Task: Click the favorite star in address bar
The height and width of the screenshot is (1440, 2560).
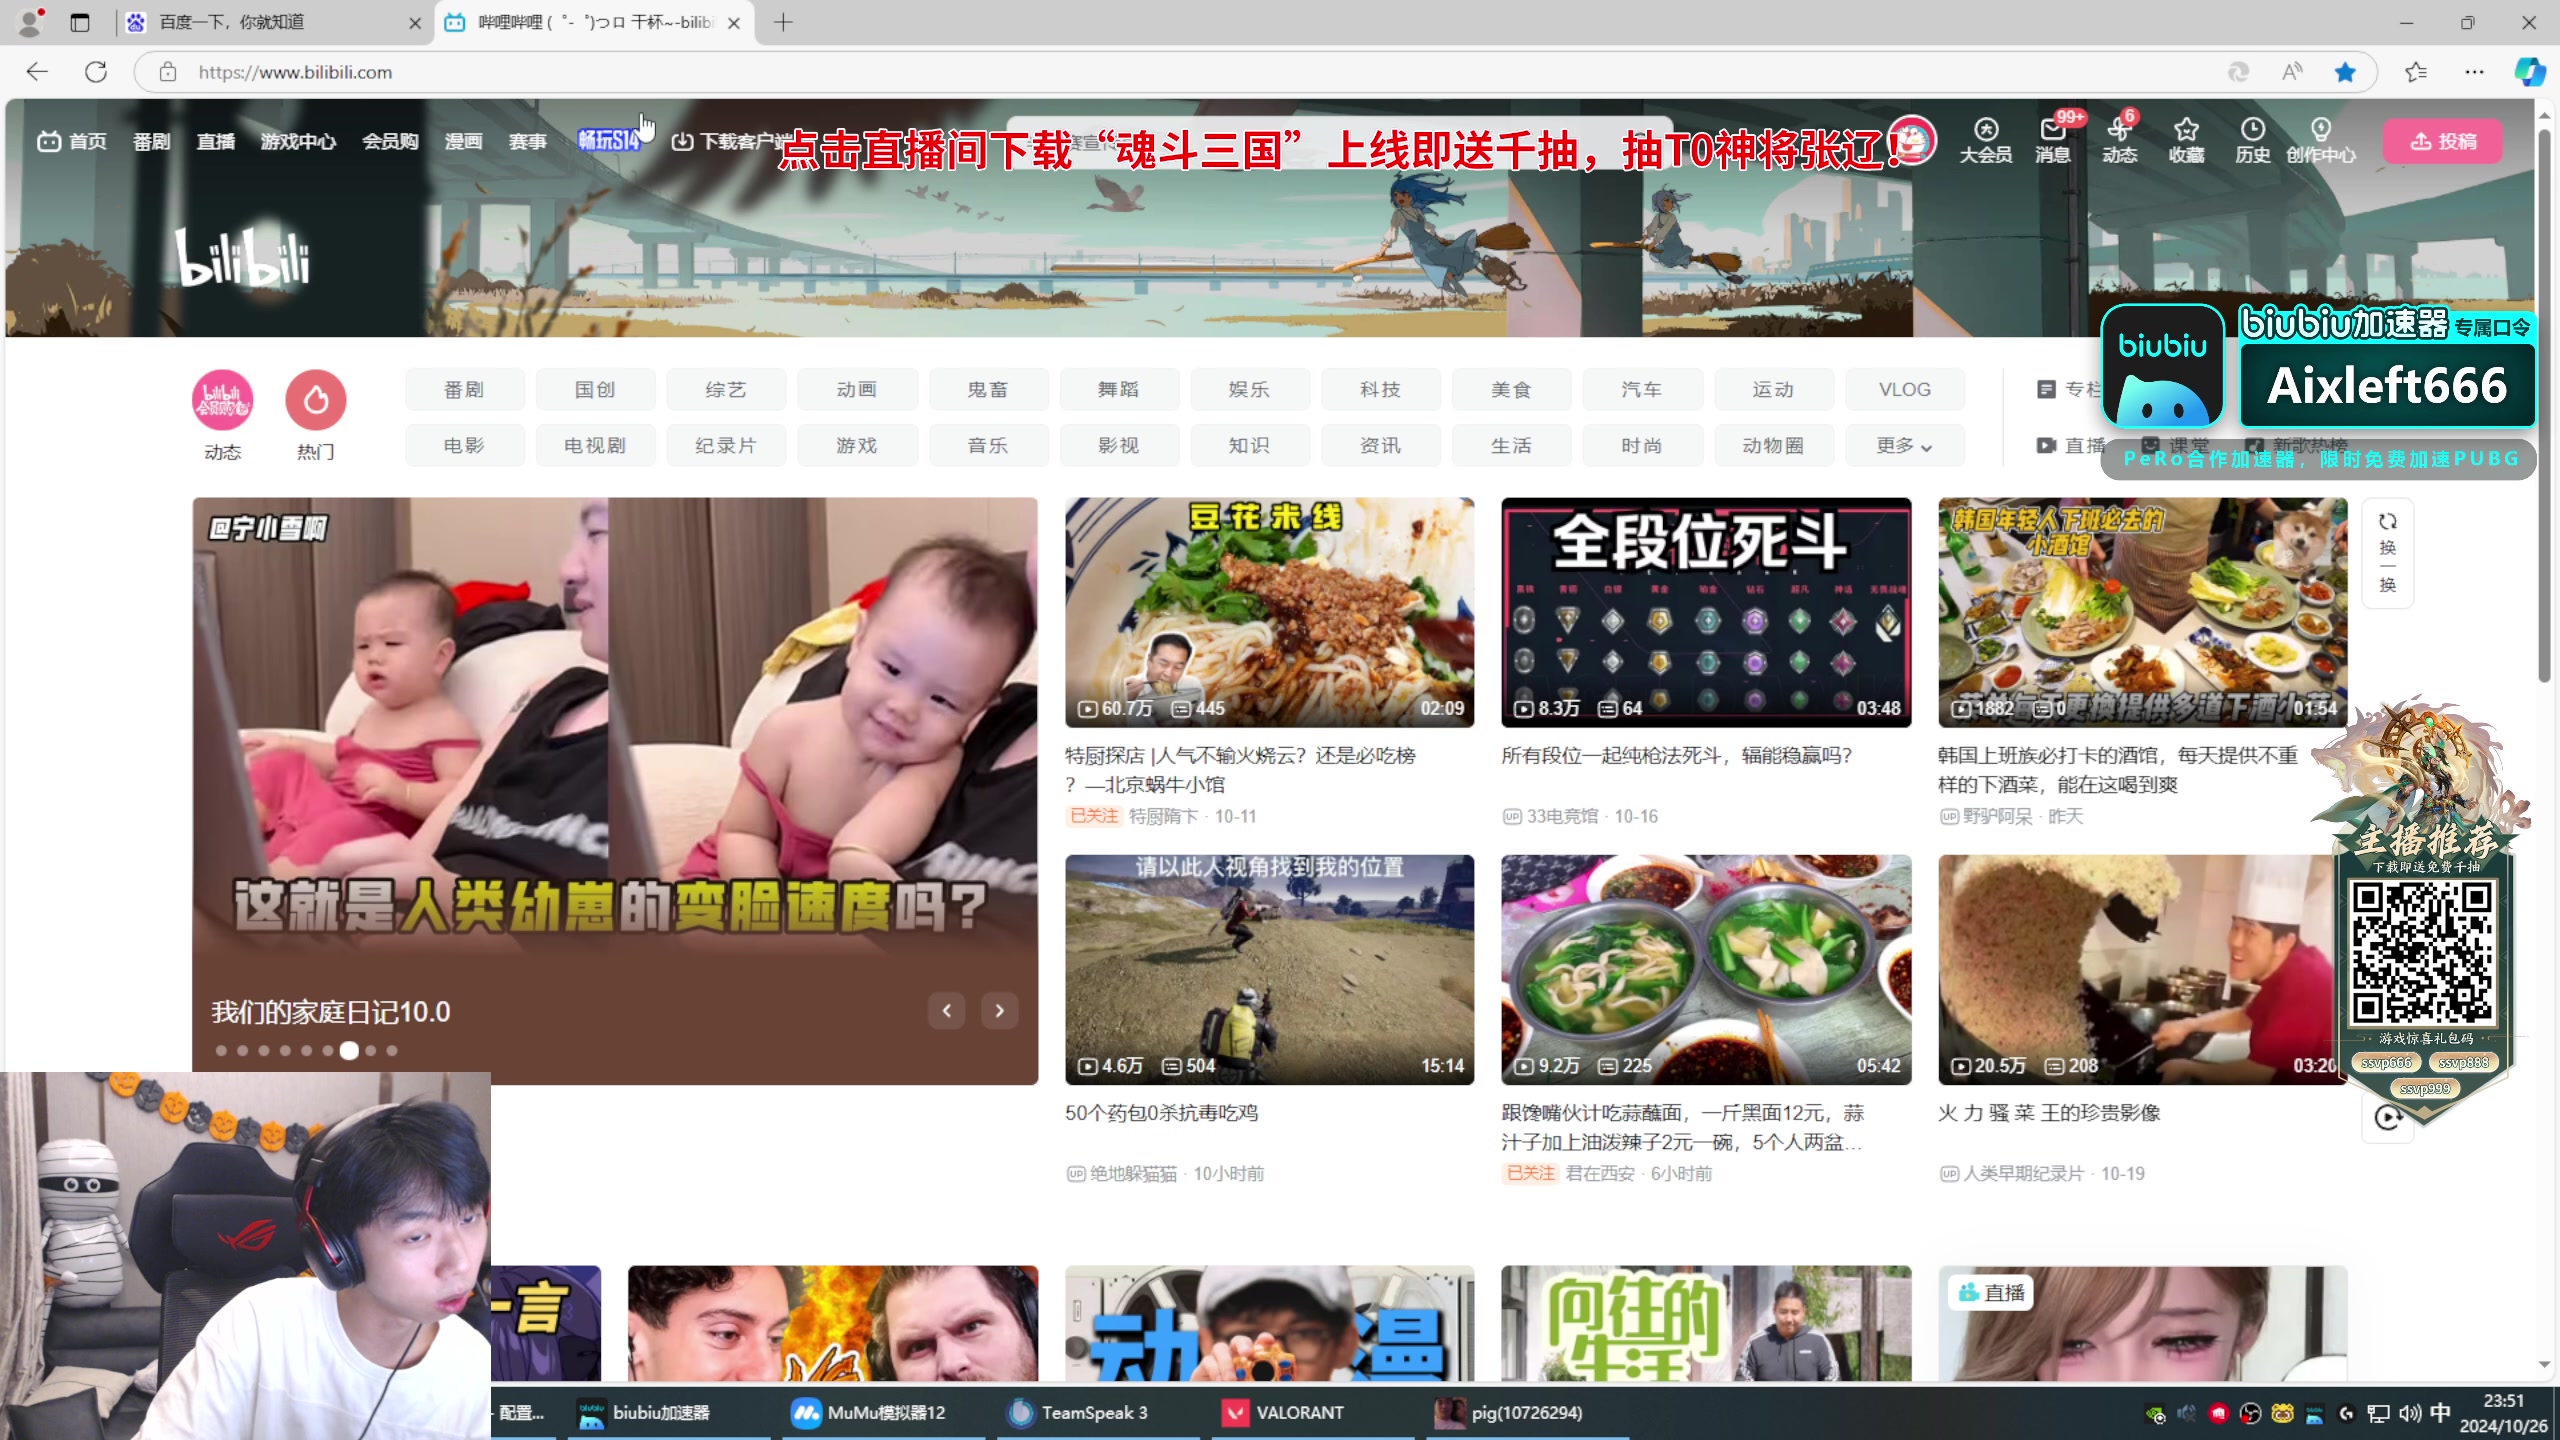Action: [2345, 72]
